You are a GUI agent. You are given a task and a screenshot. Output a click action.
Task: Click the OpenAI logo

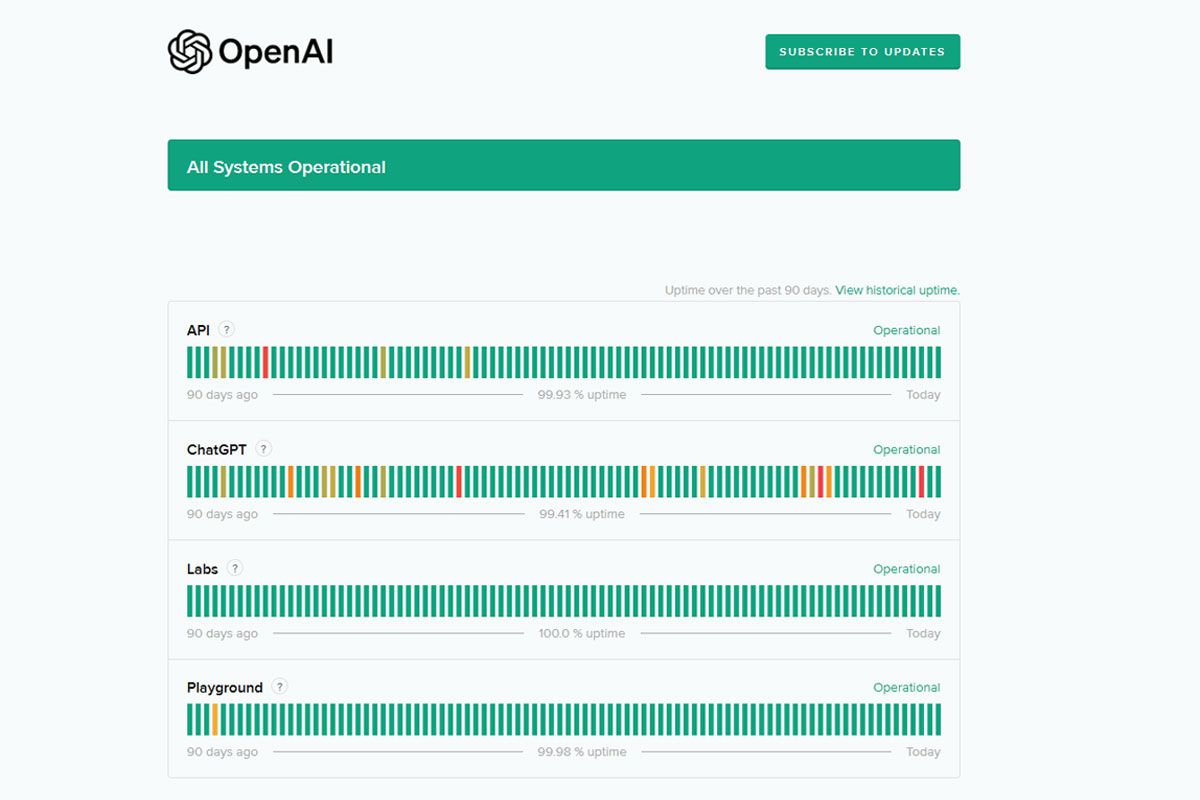click(x=250, y=52)
